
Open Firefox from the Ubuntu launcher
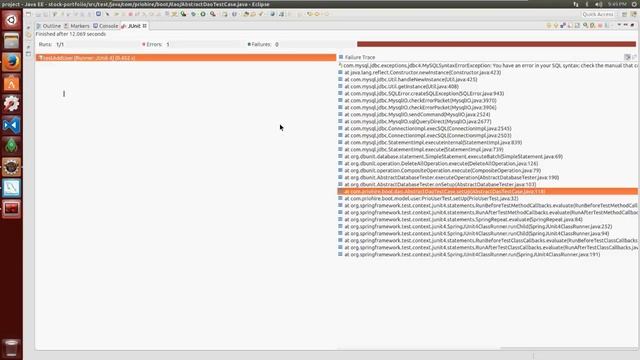point(11,62)
